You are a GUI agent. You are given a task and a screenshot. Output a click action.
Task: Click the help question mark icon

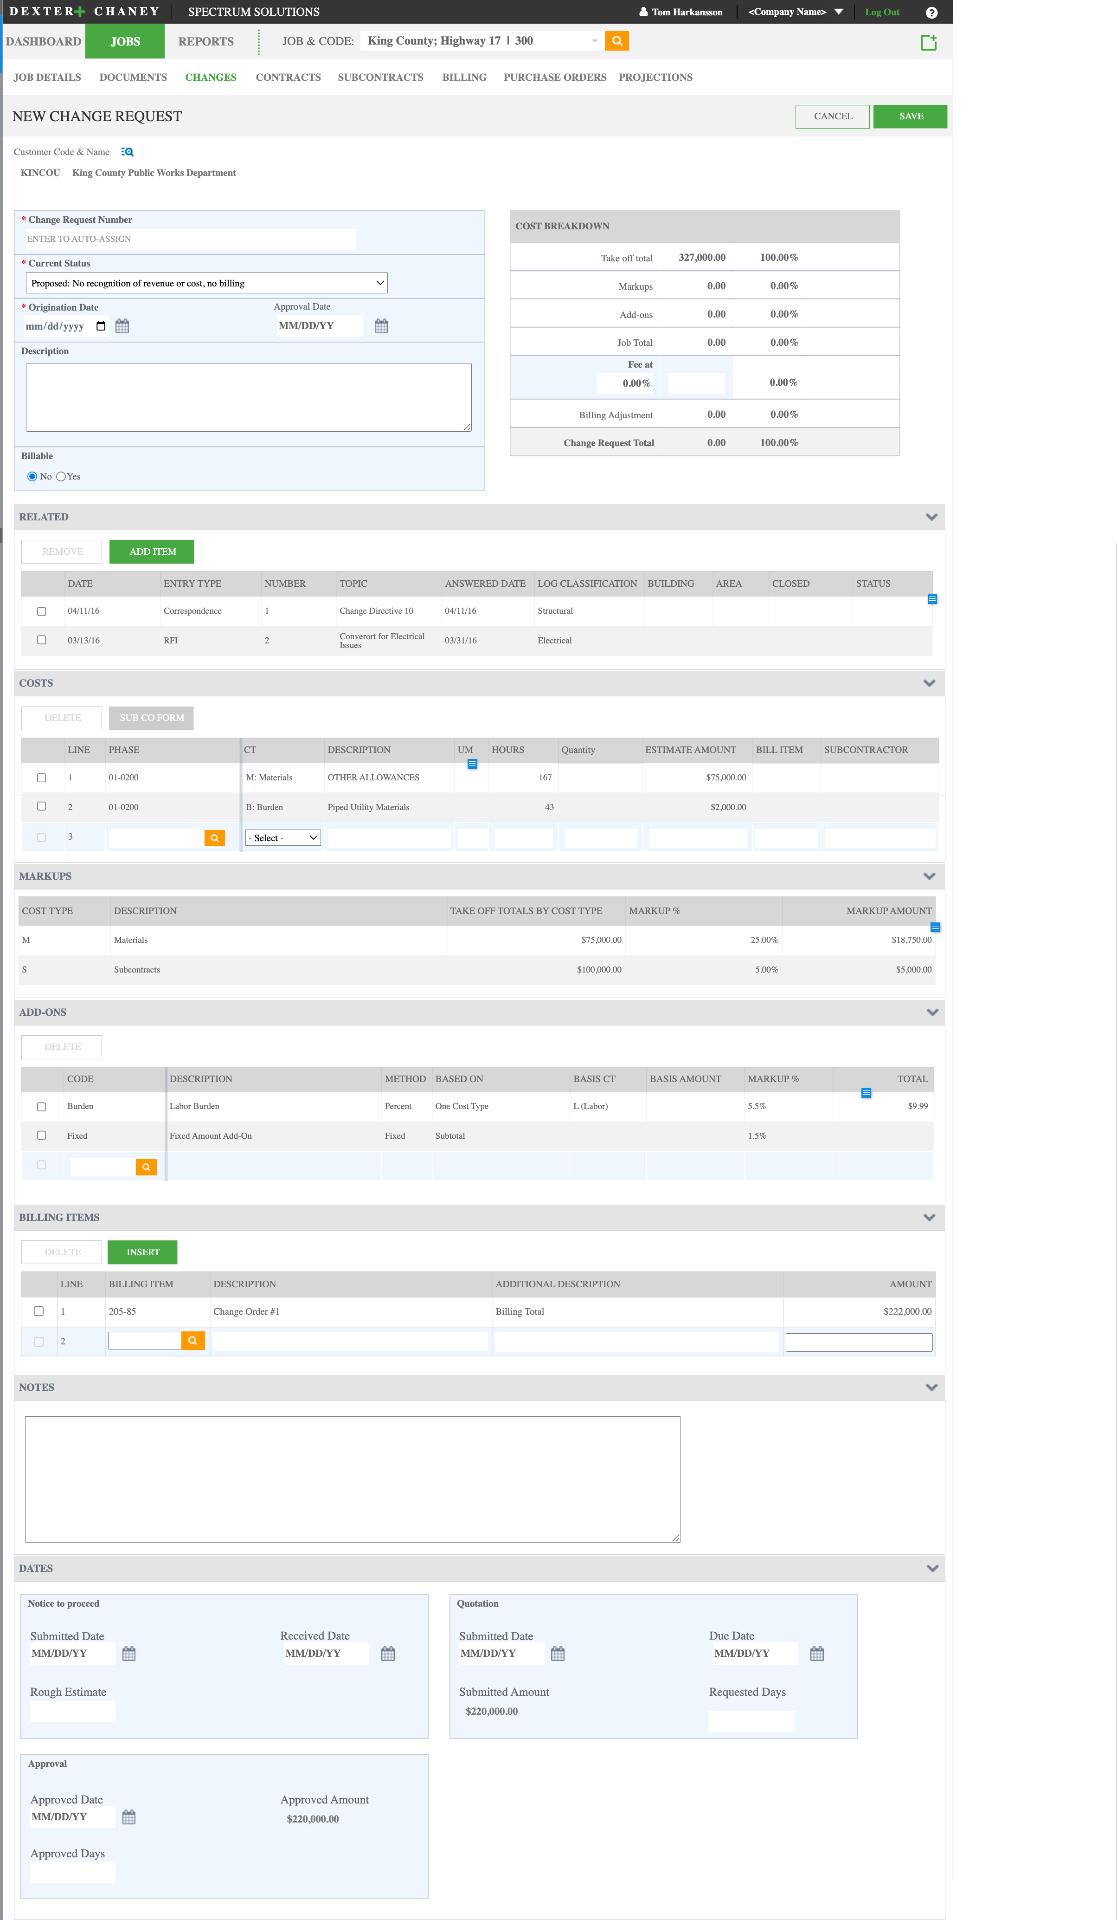[x=931, y=12]
